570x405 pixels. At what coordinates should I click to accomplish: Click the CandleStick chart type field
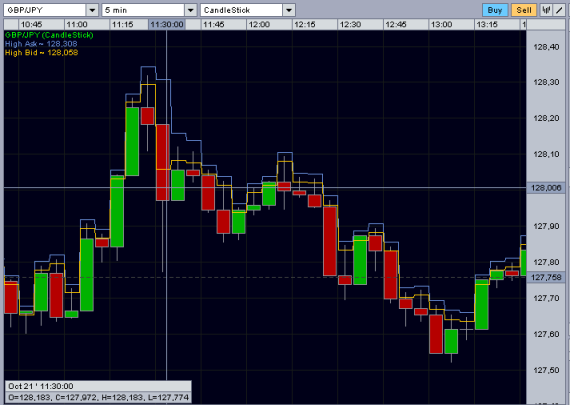(241, 10)
